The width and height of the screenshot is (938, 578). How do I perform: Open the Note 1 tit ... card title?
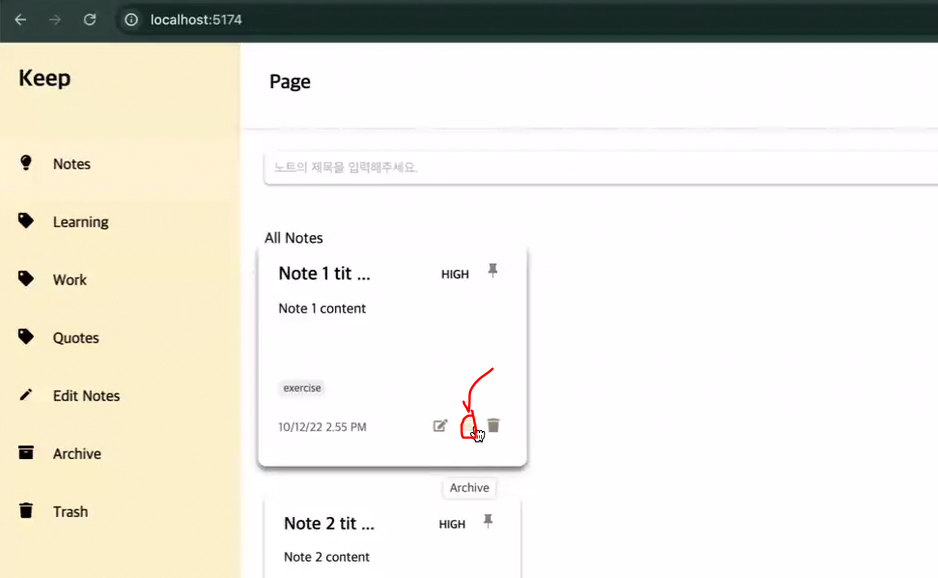324,273
